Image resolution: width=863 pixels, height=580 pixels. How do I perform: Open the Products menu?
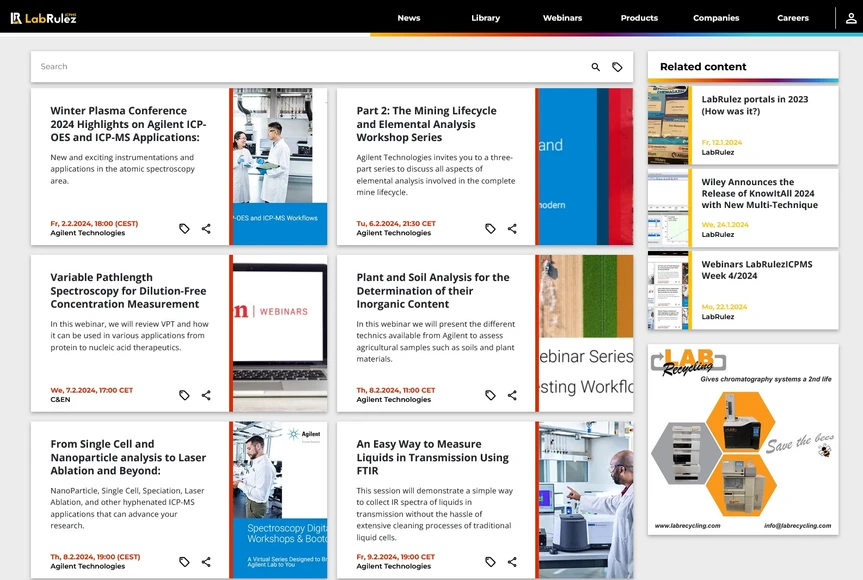[x=639, y=18]
